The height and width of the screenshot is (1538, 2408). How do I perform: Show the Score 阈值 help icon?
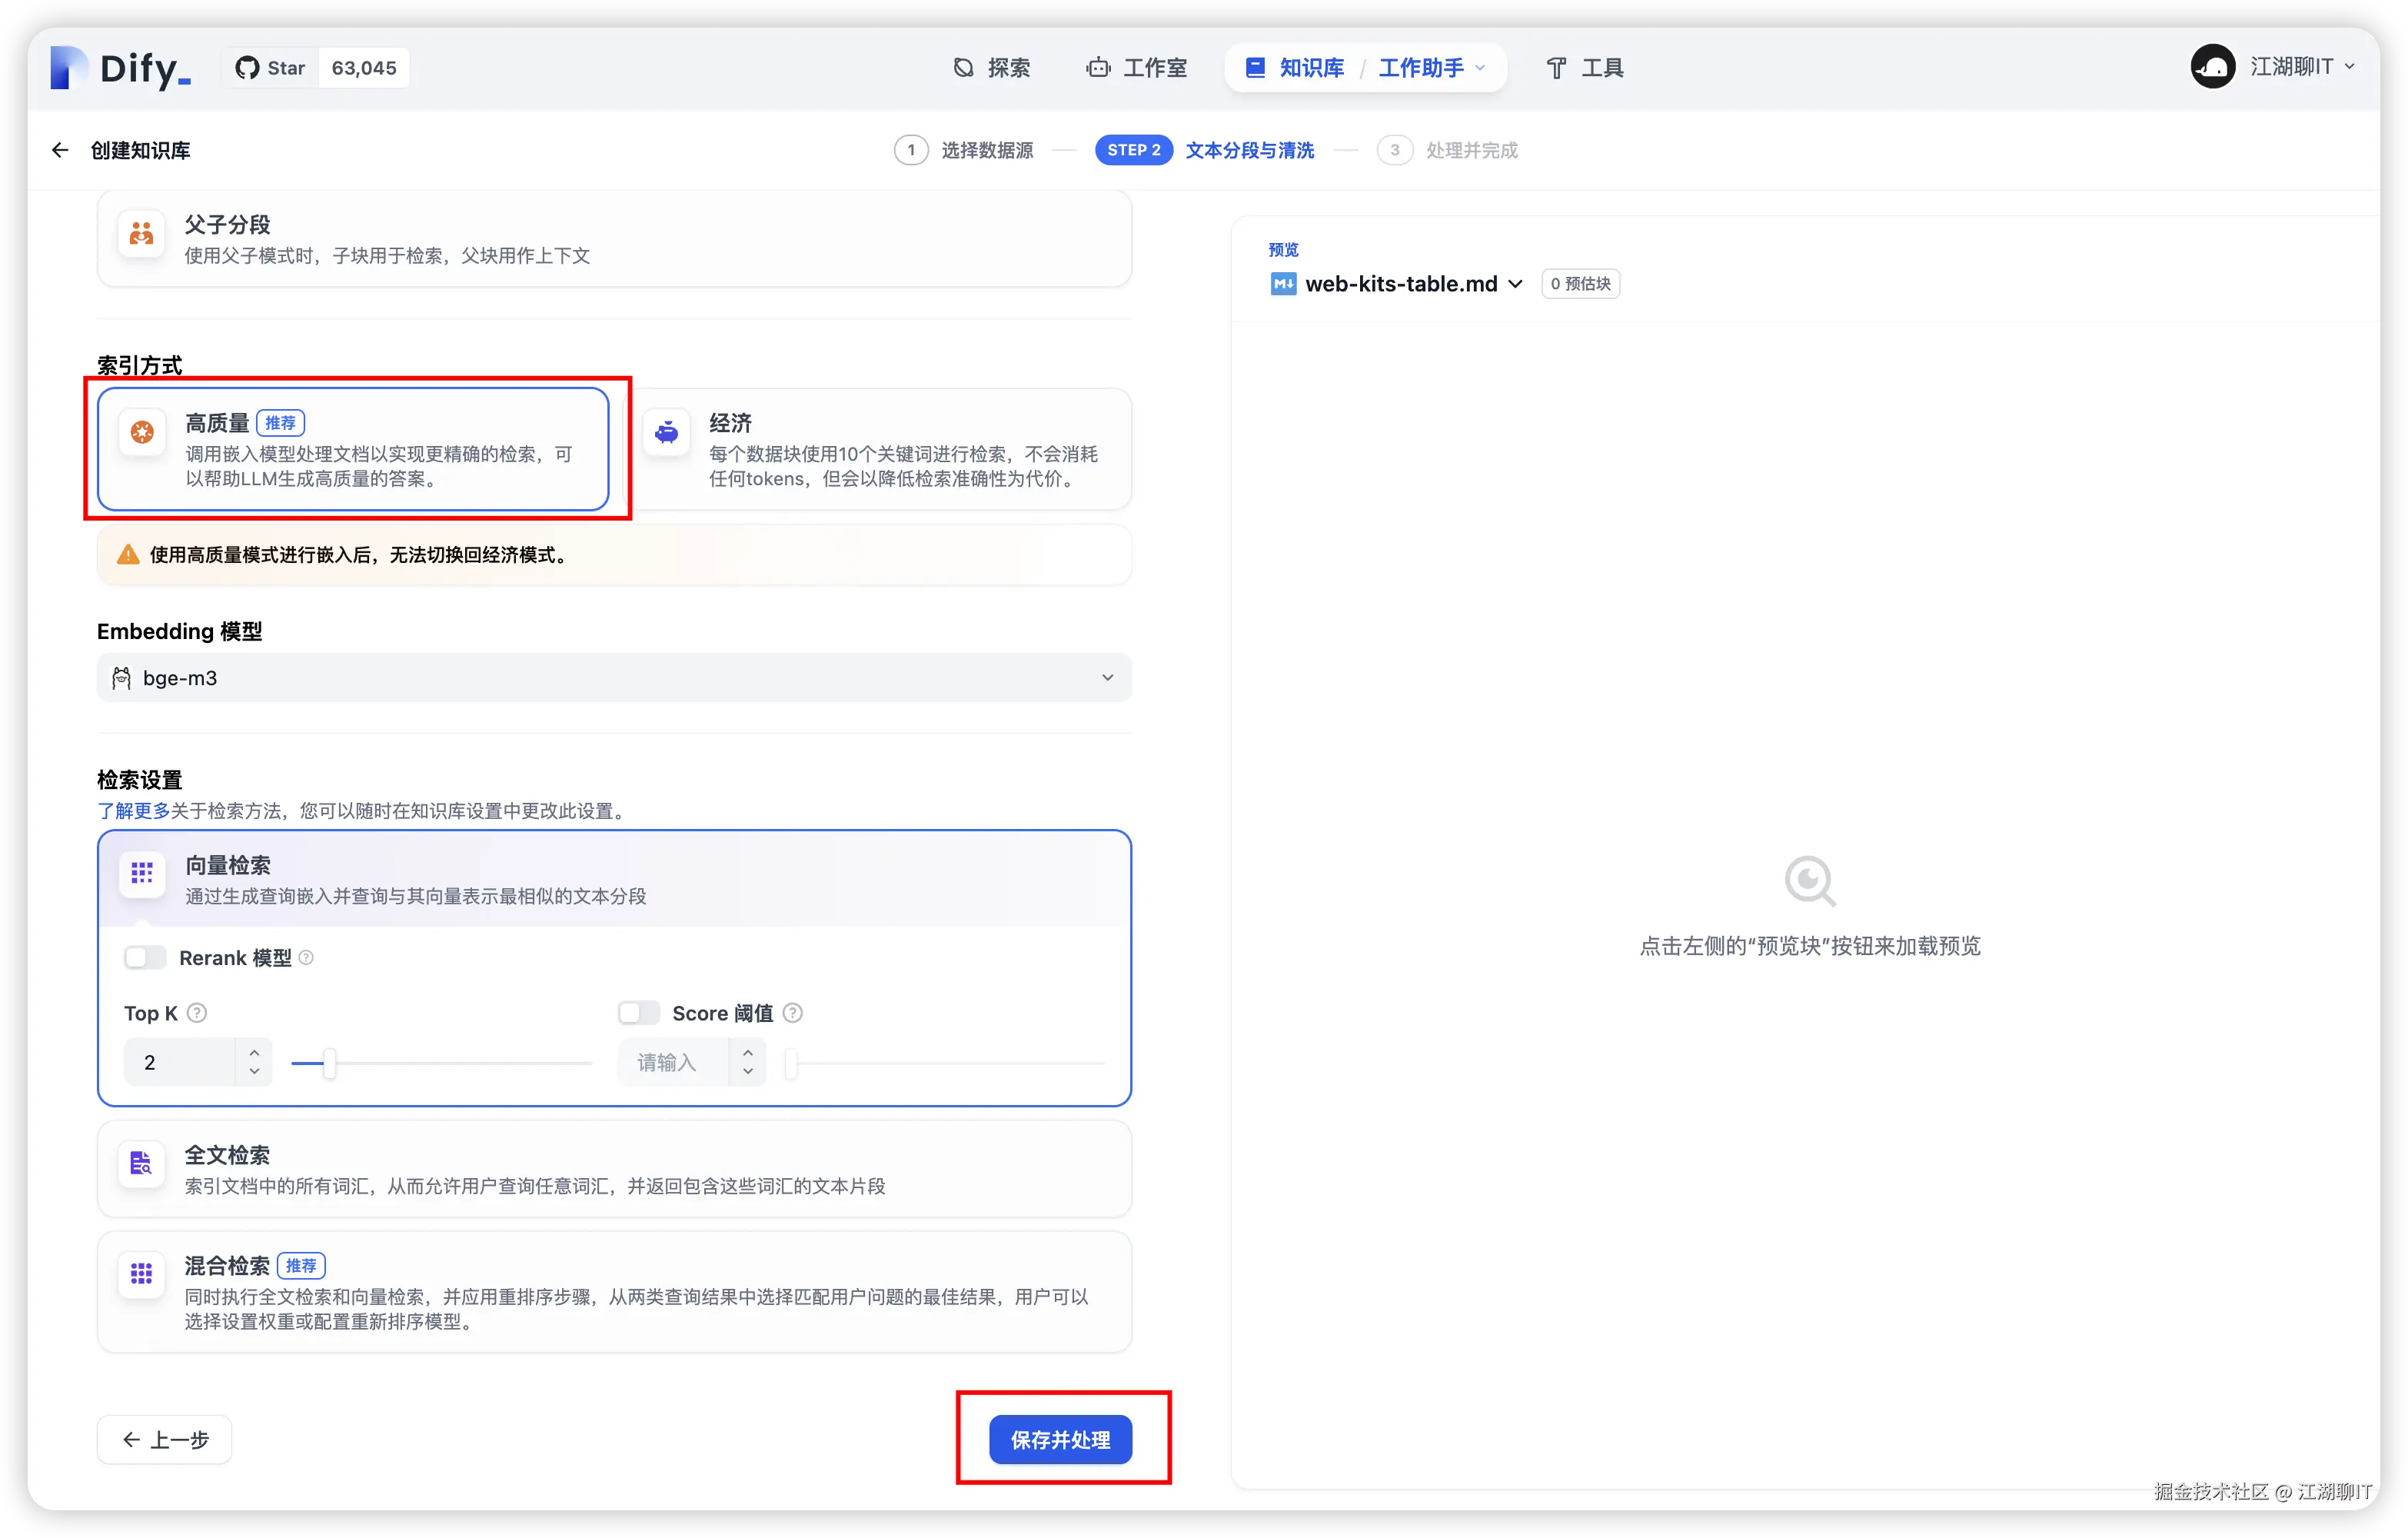click(792, 1013)
